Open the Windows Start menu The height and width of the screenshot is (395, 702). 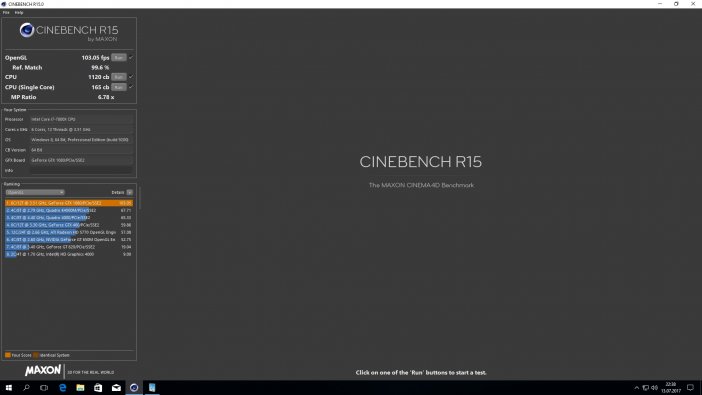coord(9,388)
